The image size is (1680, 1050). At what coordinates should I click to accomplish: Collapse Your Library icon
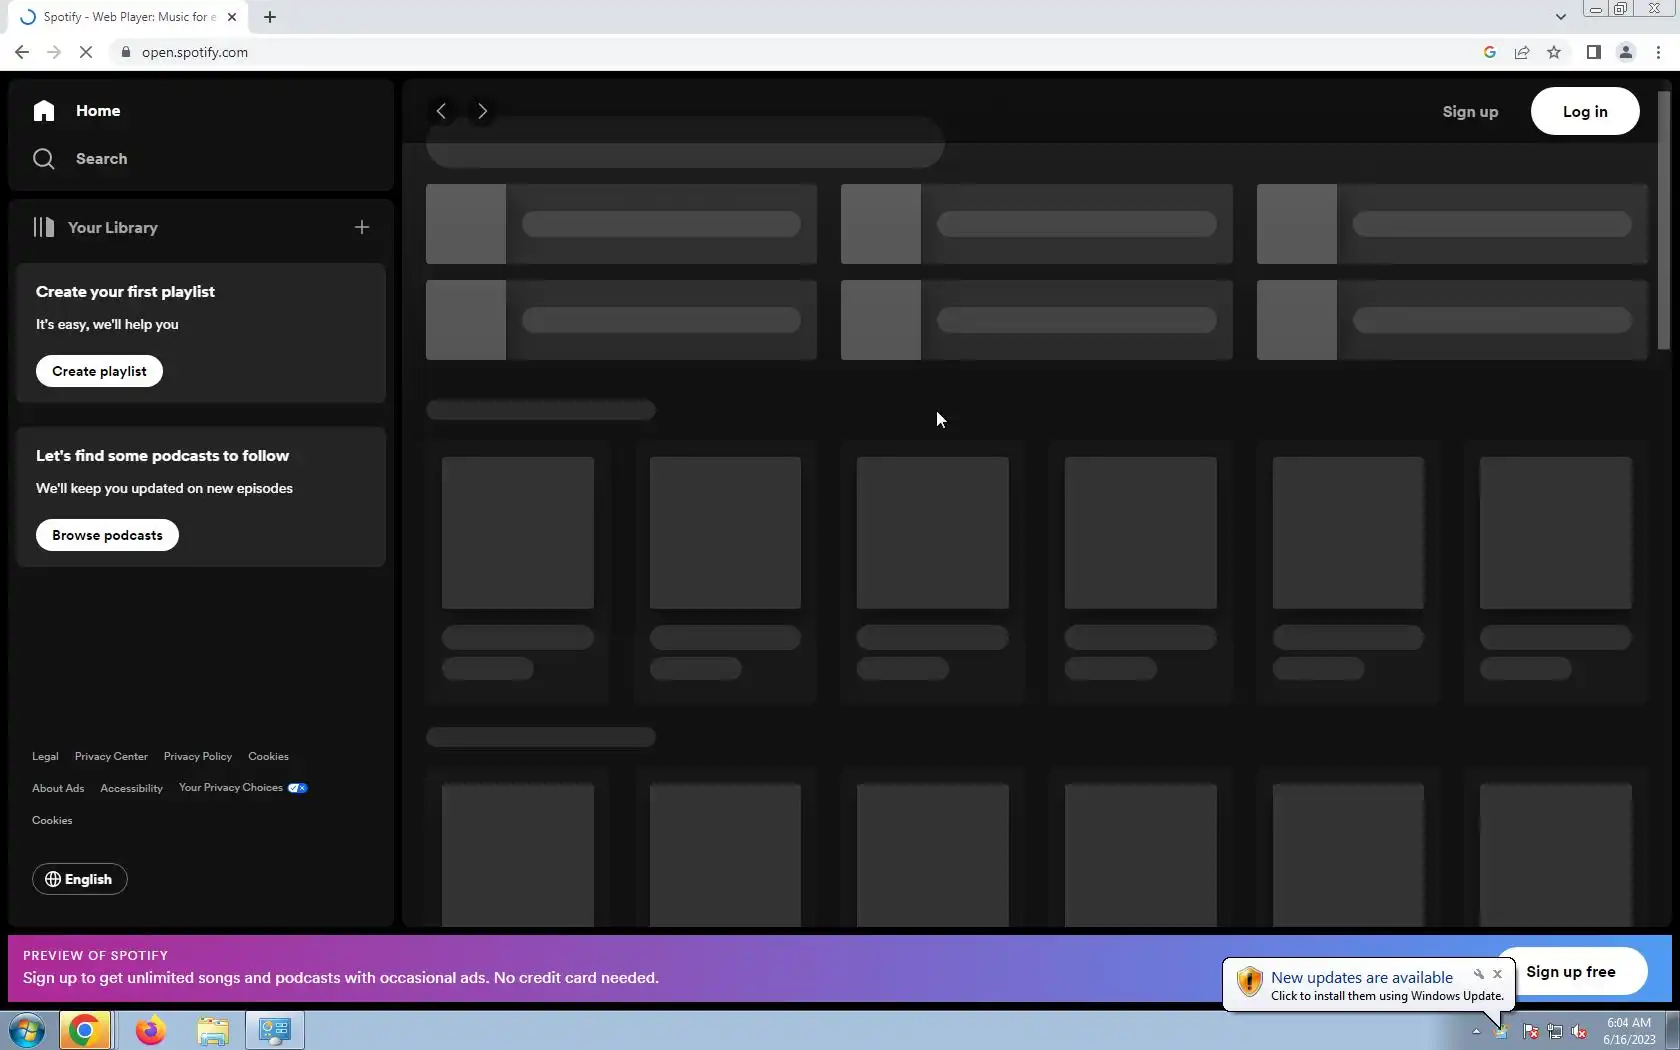(43, 227)
